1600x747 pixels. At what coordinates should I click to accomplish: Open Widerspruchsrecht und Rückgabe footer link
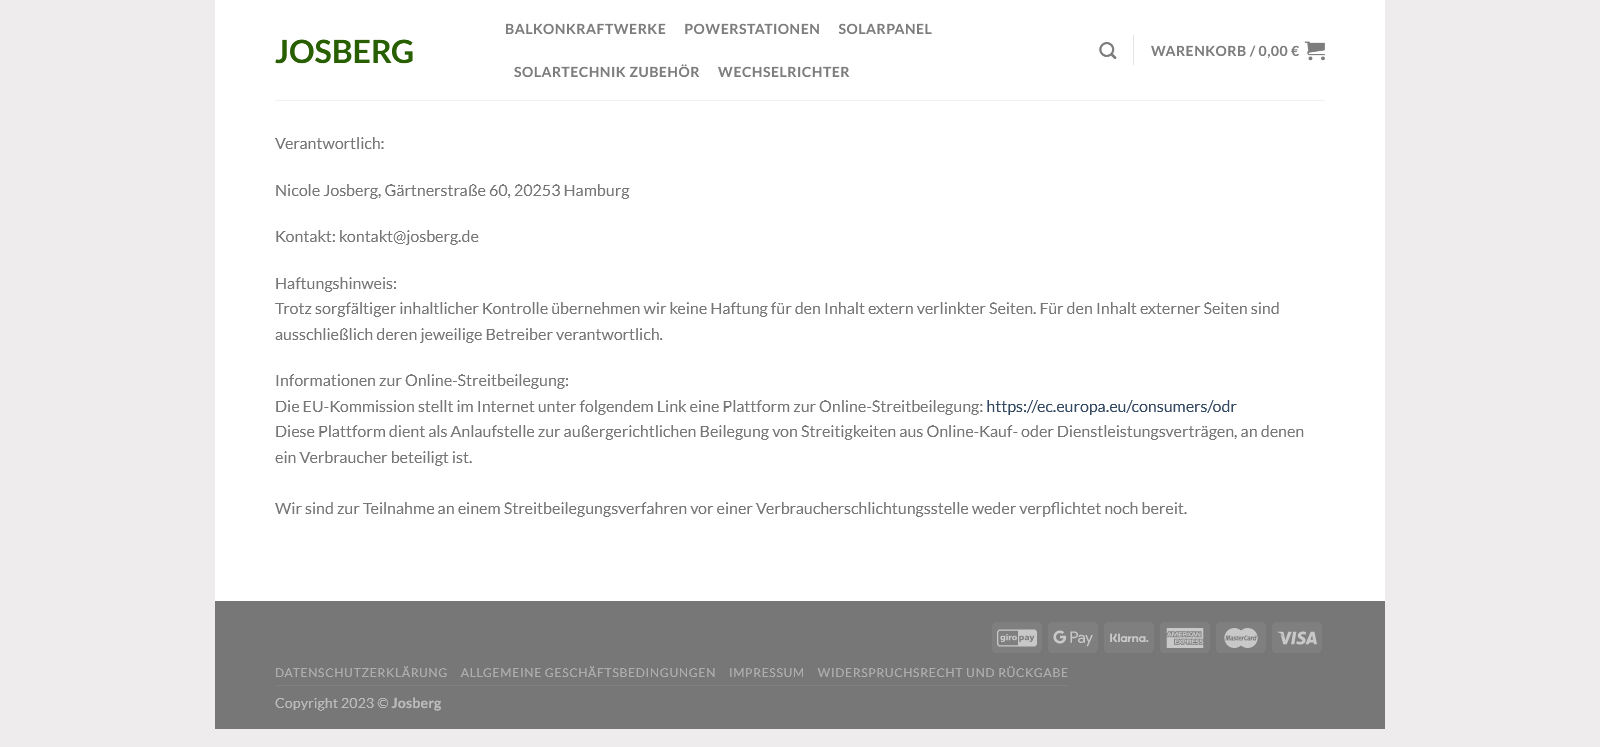pos(943,673)
